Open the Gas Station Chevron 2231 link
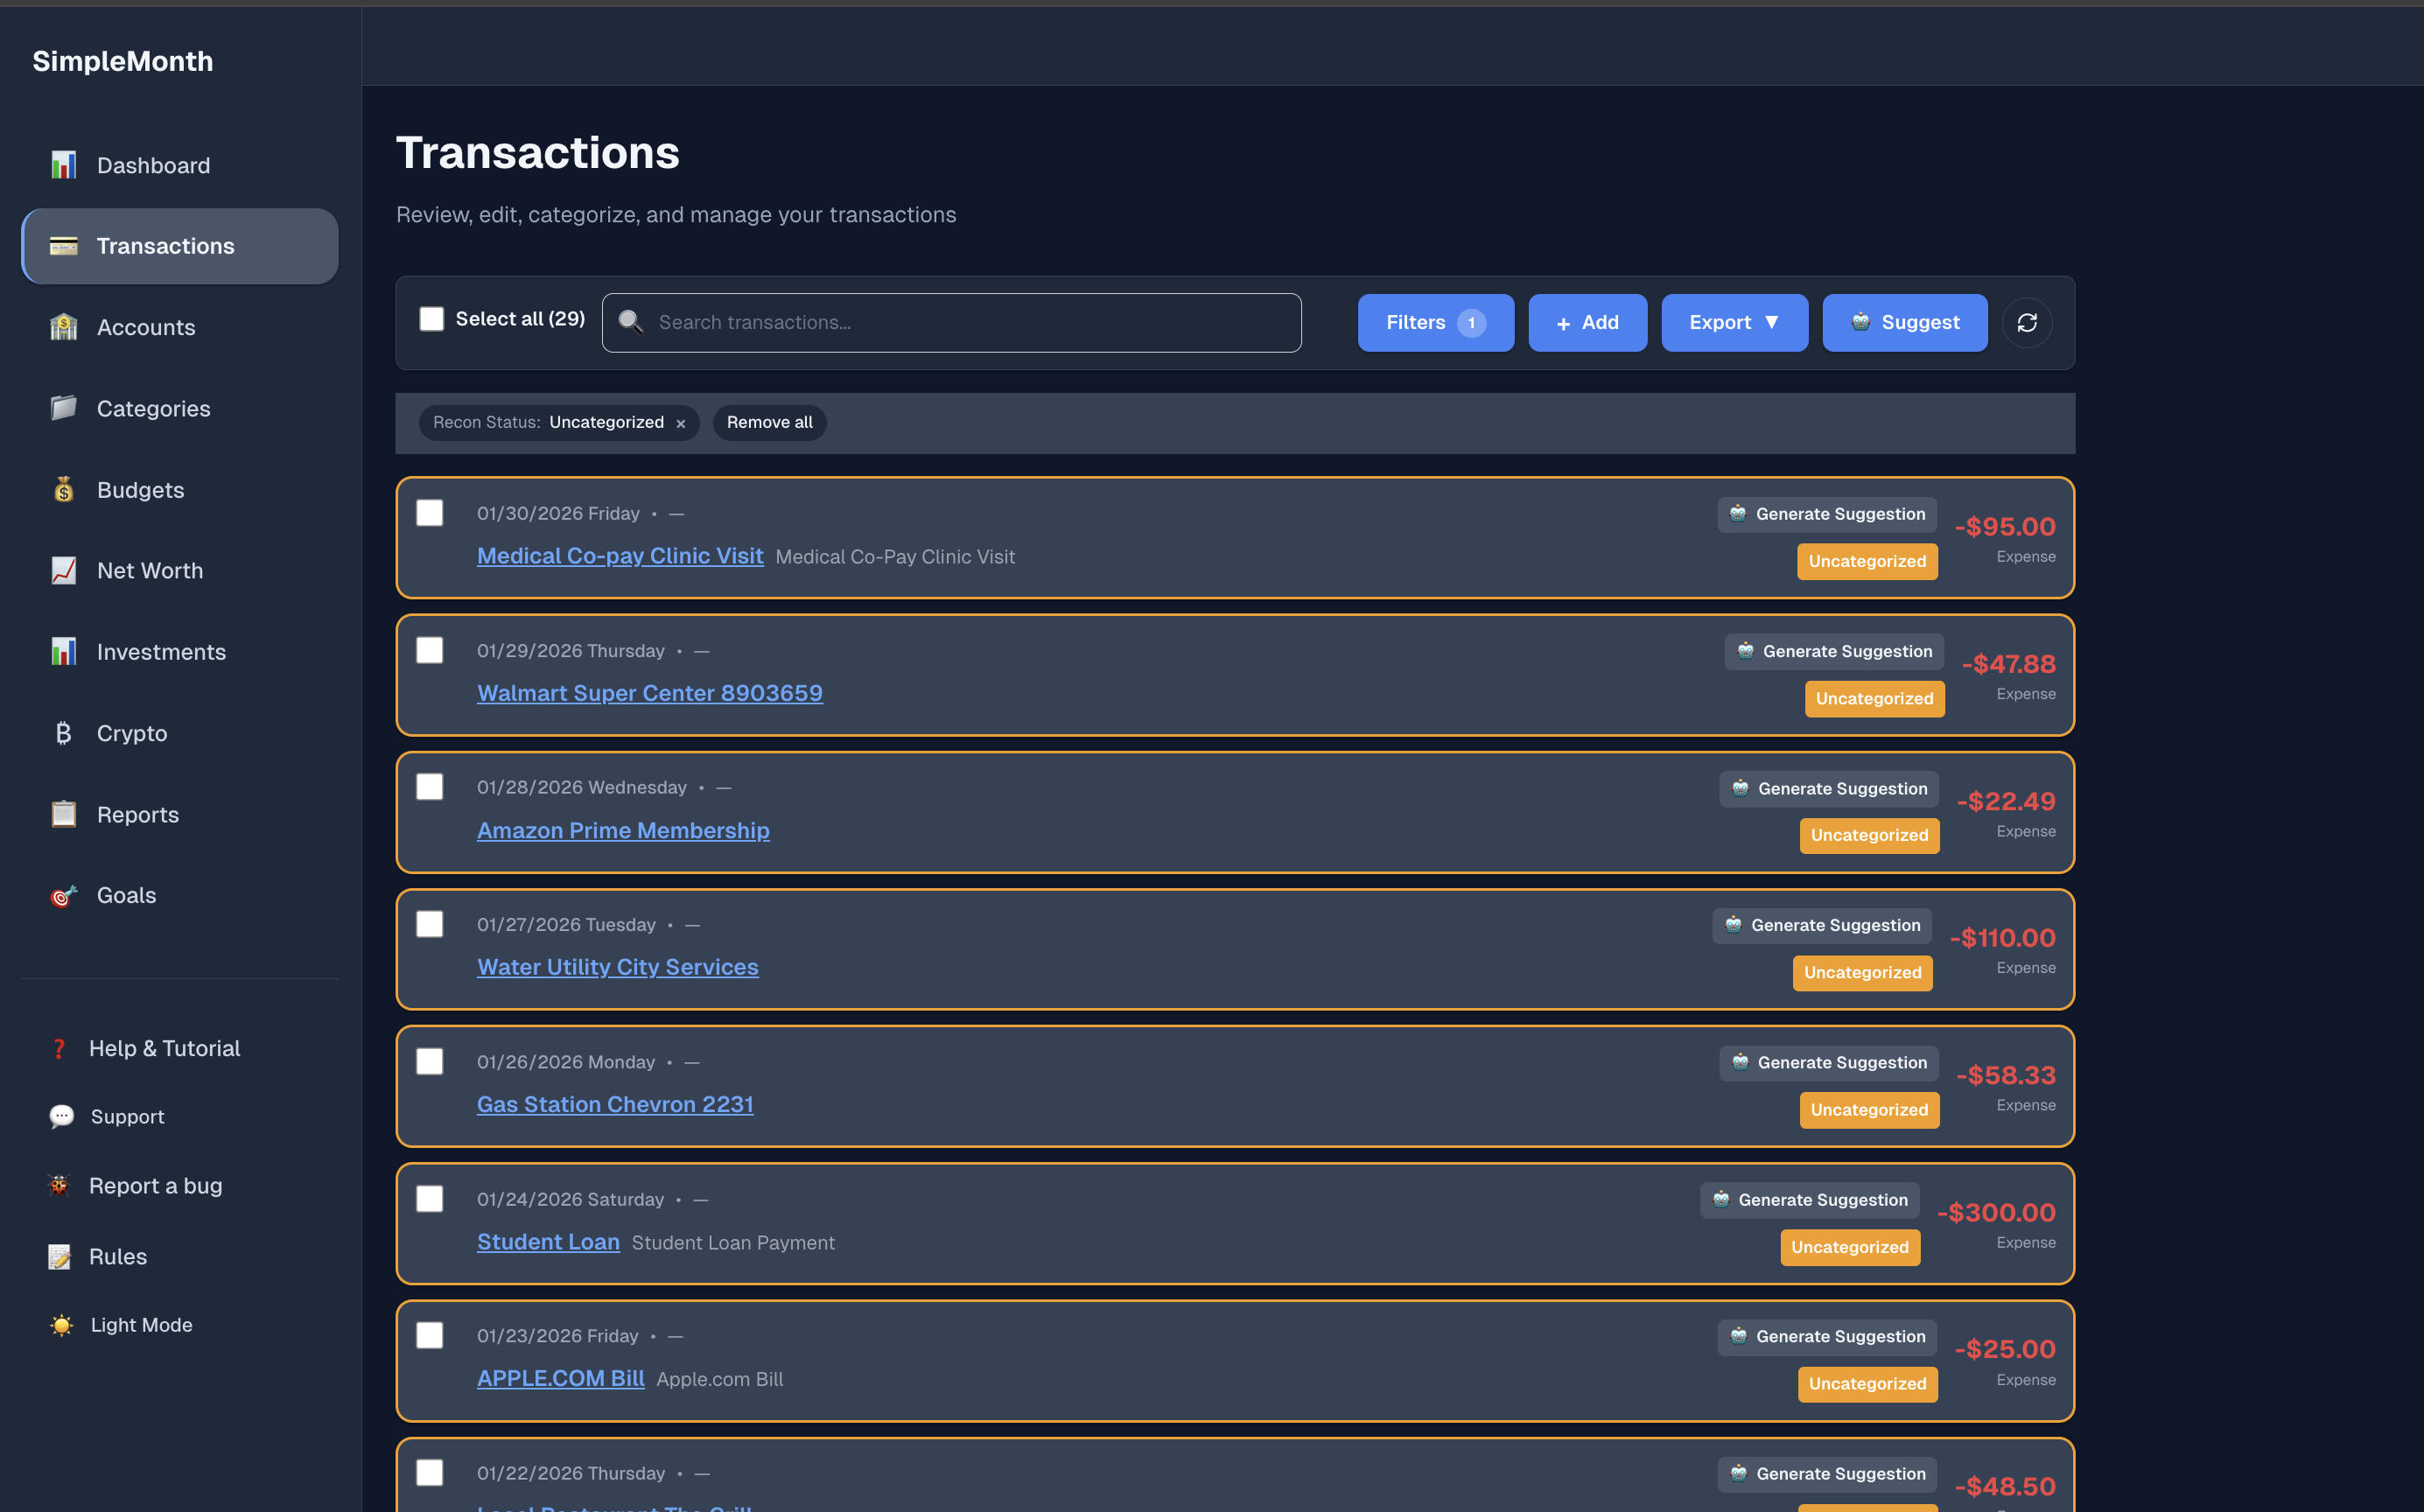The image size is (2424, 1512). [614, 1104]
